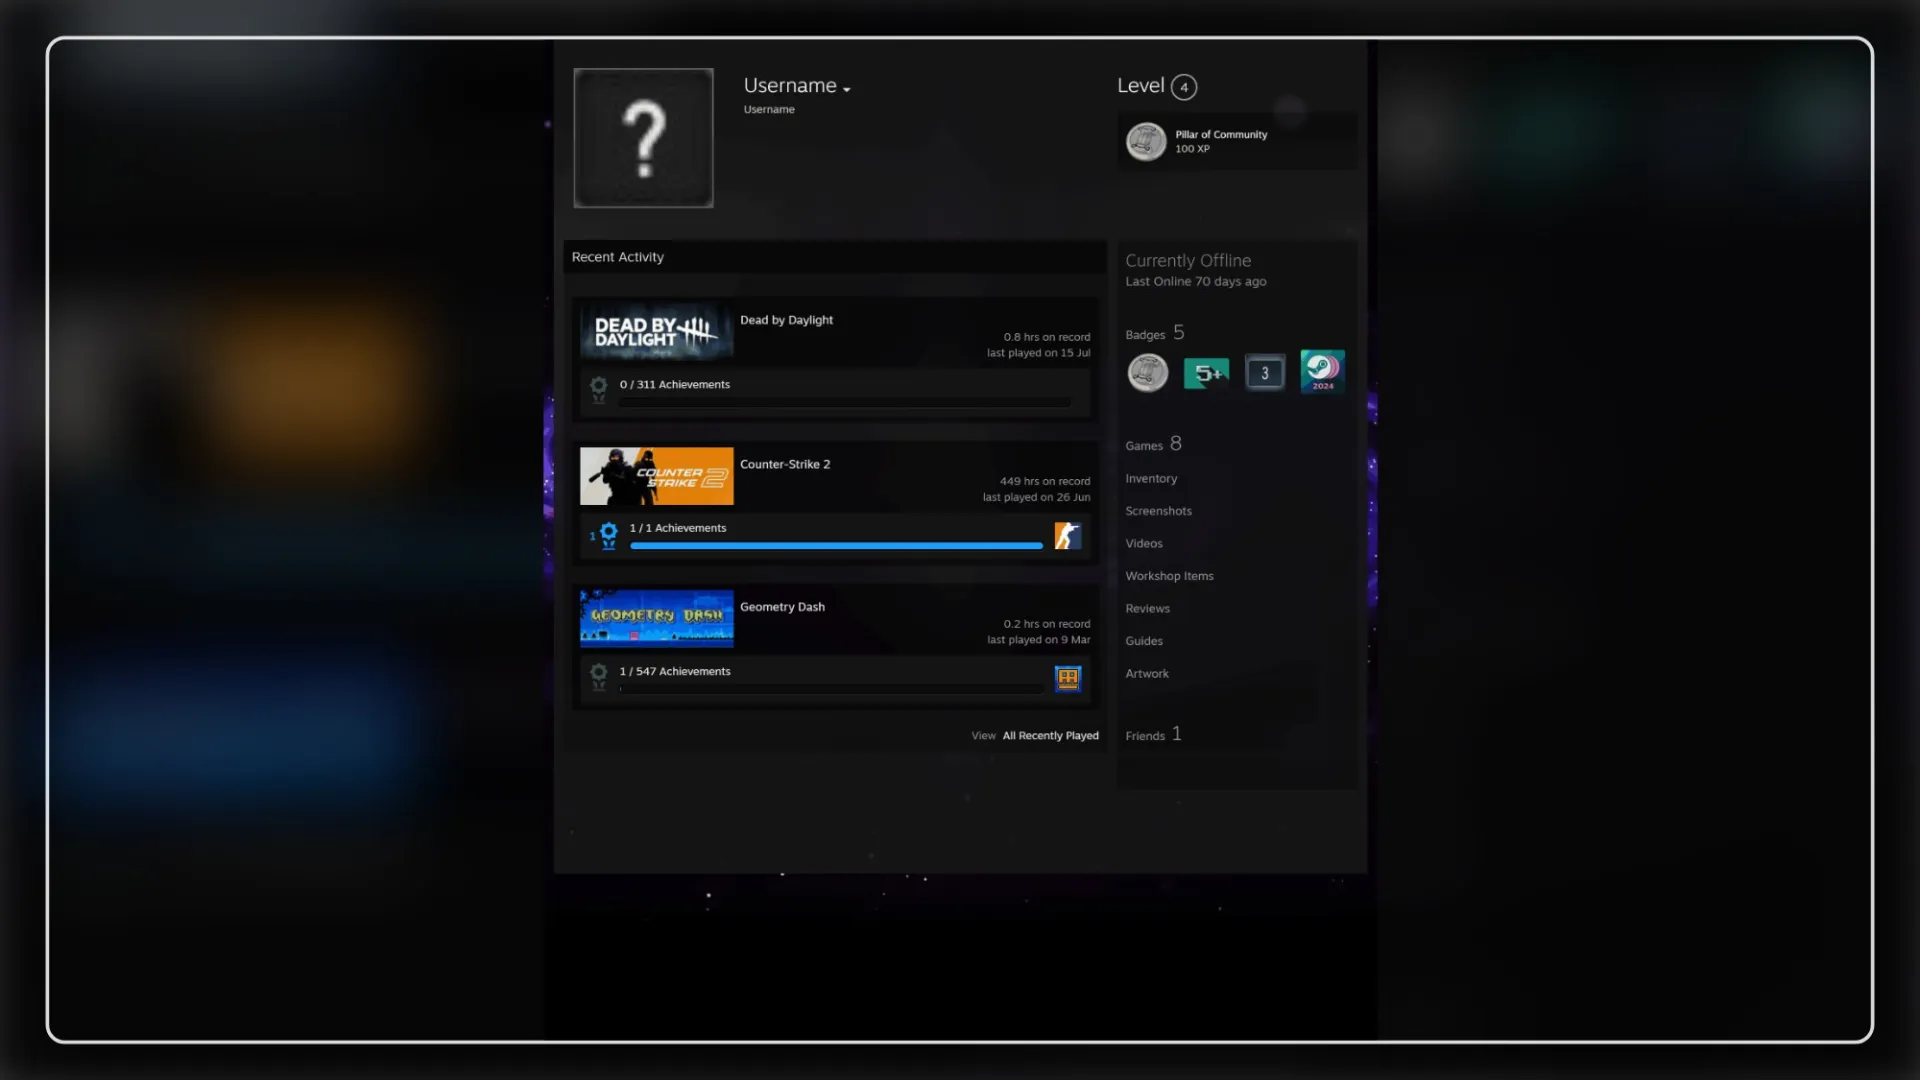Open the Dead by Daylight game banner
1920x1080 pixels.
pyautogui.click(x=656, y=332)
